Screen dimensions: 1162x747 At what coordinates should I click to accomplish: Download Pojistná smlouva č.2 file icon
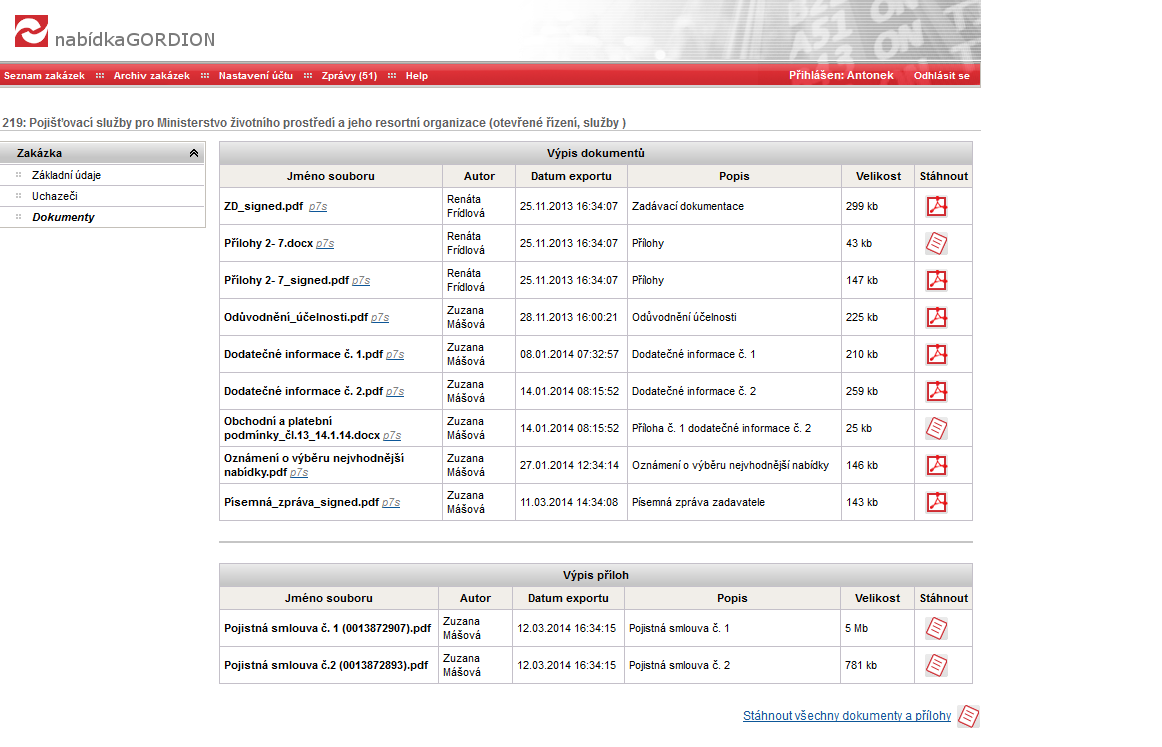[x=936, y=665]
